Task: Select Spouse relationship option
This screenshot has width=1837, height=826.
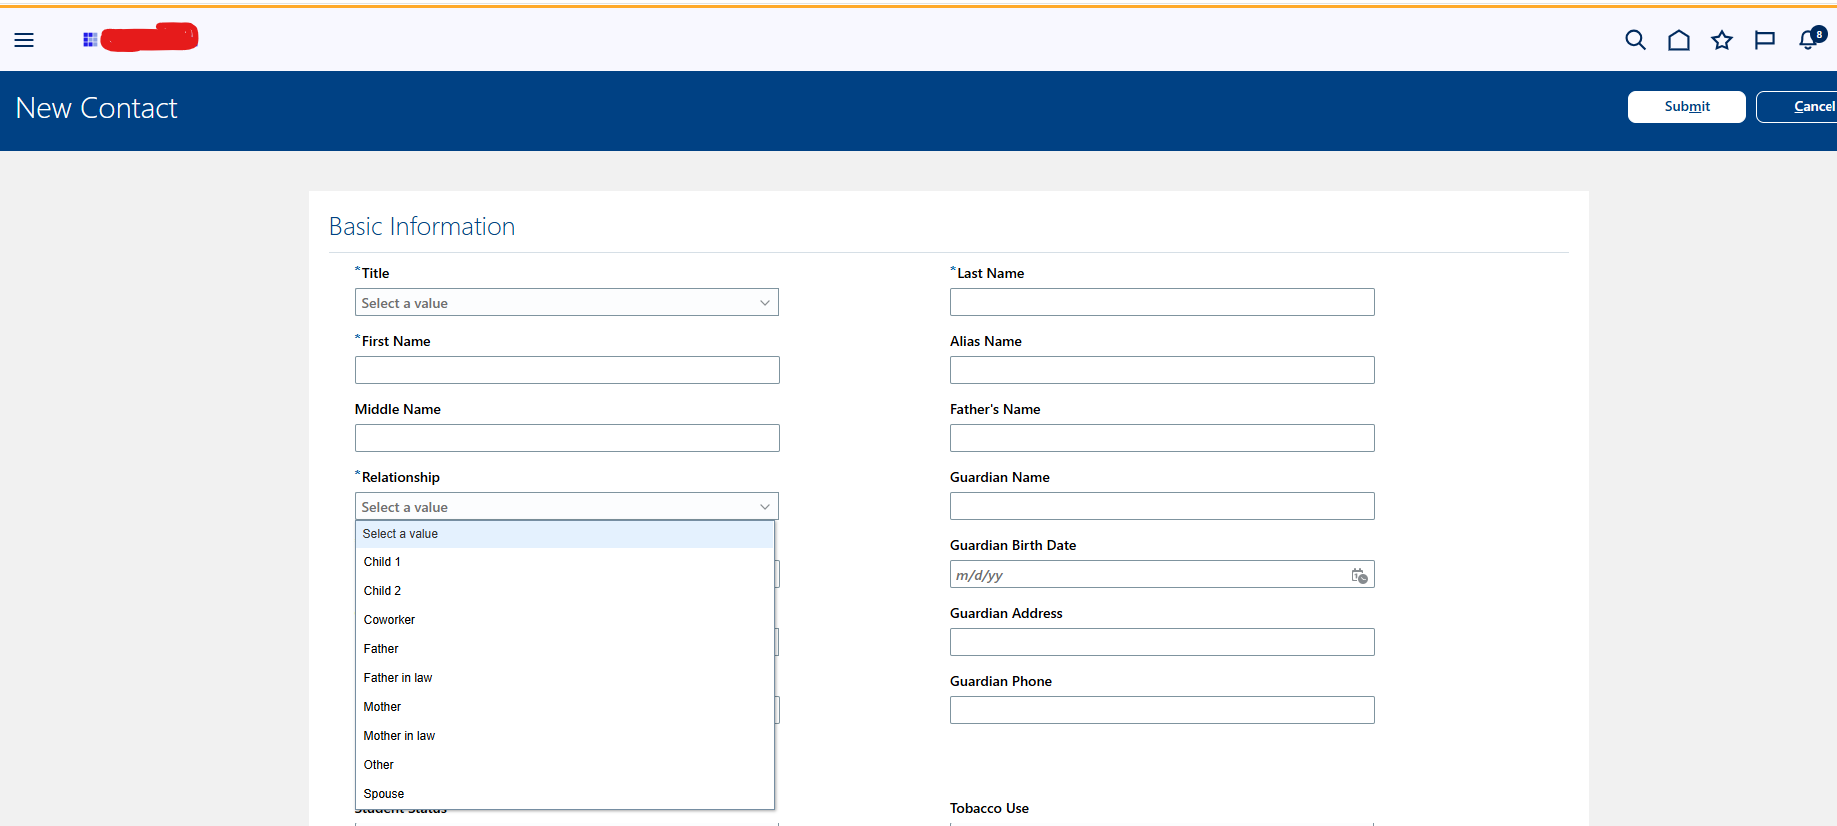Action: click(x=565, y=794)
